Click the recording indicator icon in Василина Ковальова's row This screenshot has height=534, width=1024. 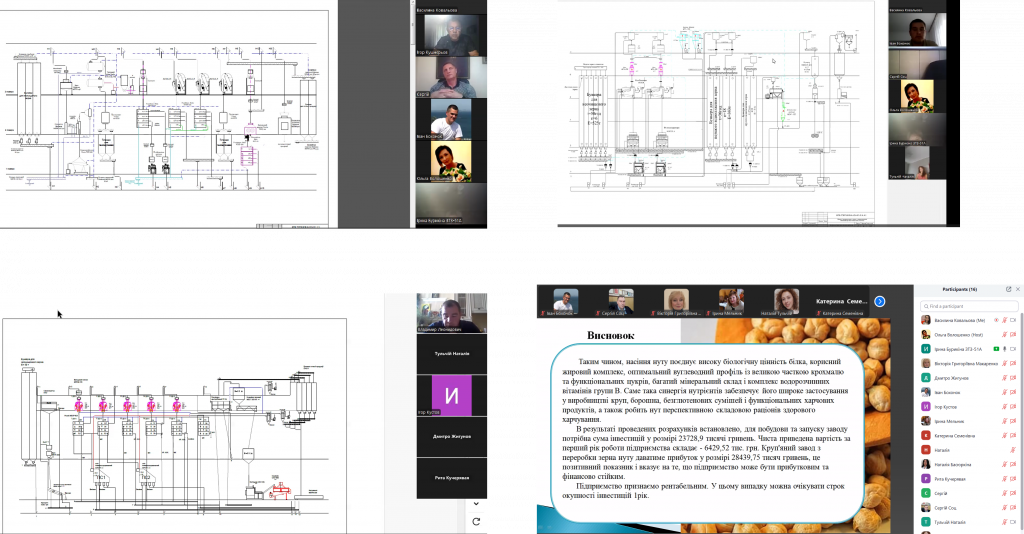[x=996, y=321]
